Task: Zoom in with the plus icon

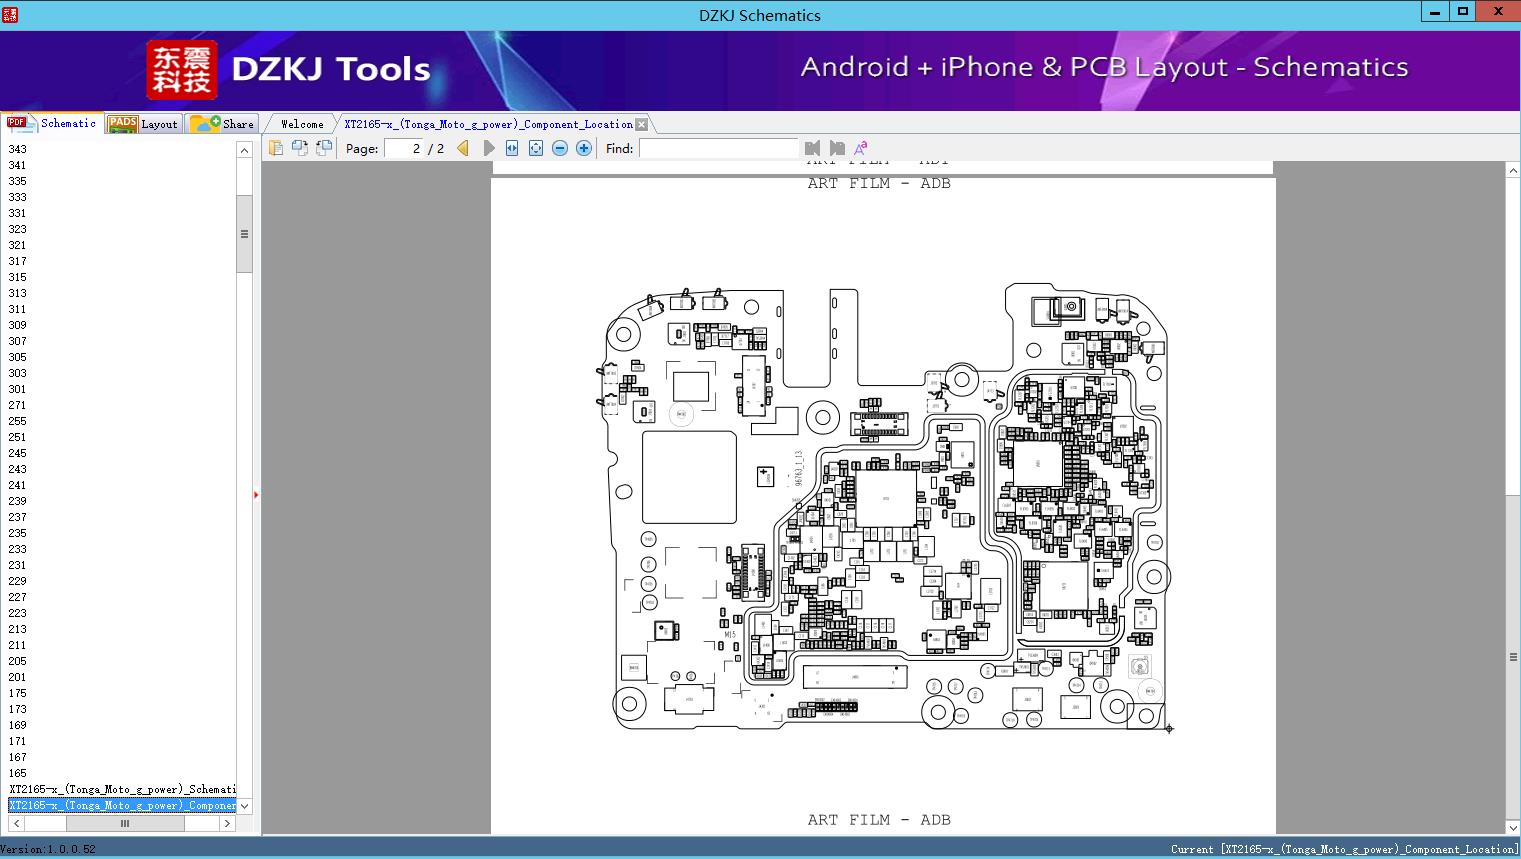Action: [x=584, y=148]
